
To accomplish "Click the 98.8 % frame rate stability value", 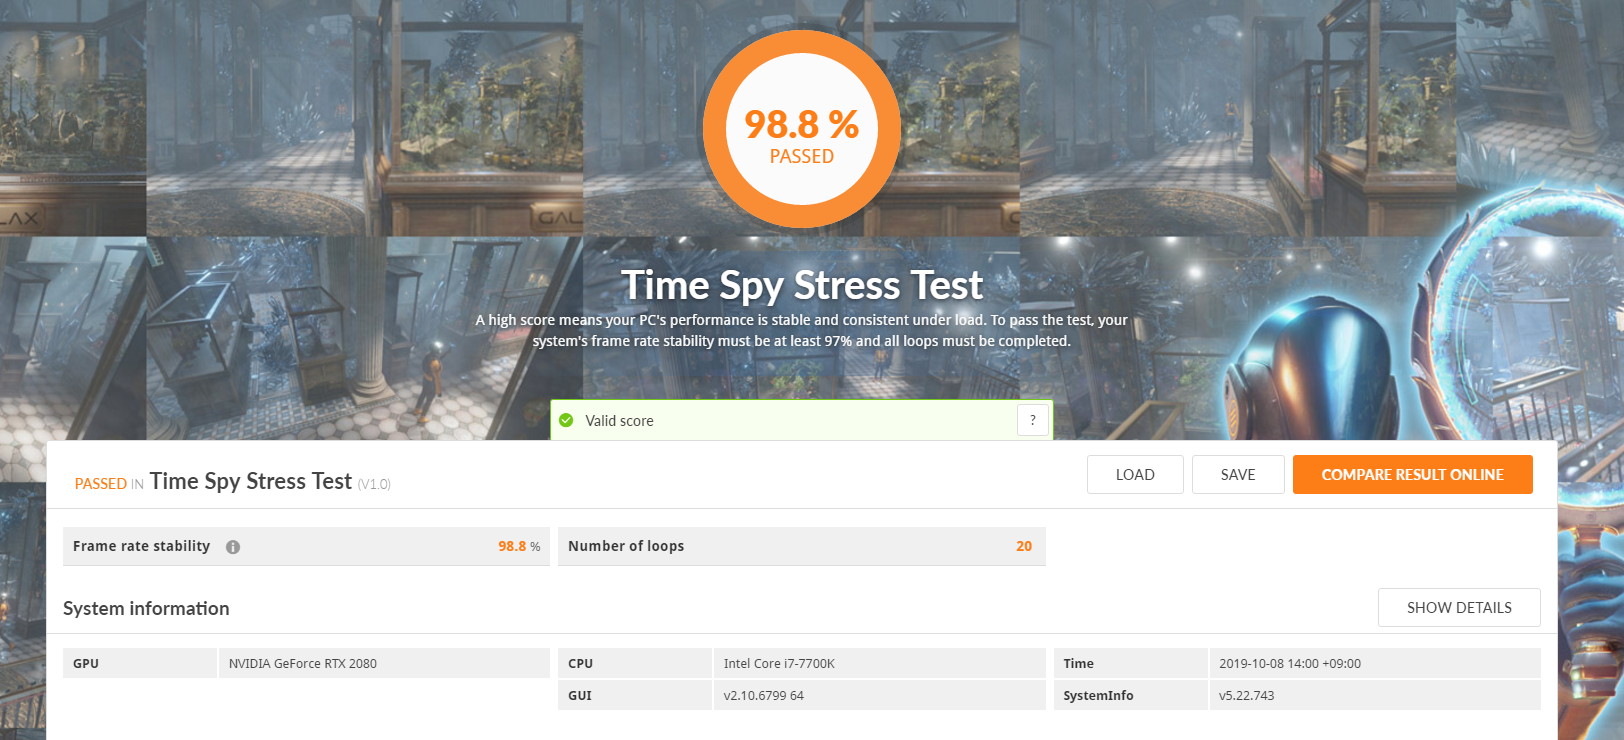I will pos(519,546).
